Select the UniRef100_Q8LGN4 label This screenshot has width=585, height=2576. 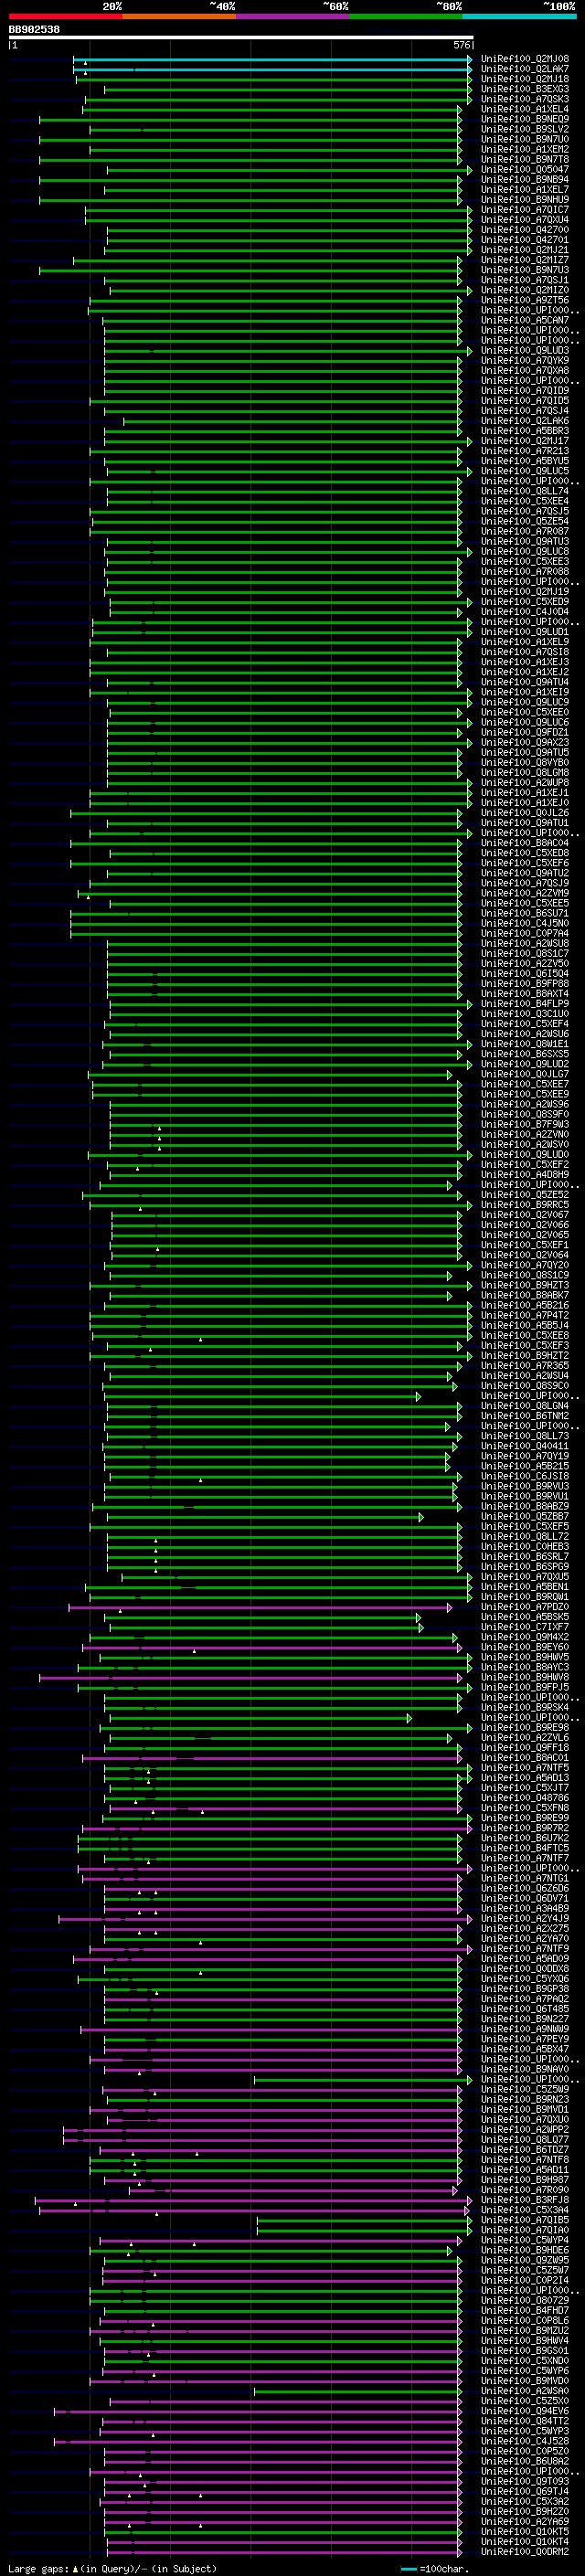click(x=525, y=1406)
